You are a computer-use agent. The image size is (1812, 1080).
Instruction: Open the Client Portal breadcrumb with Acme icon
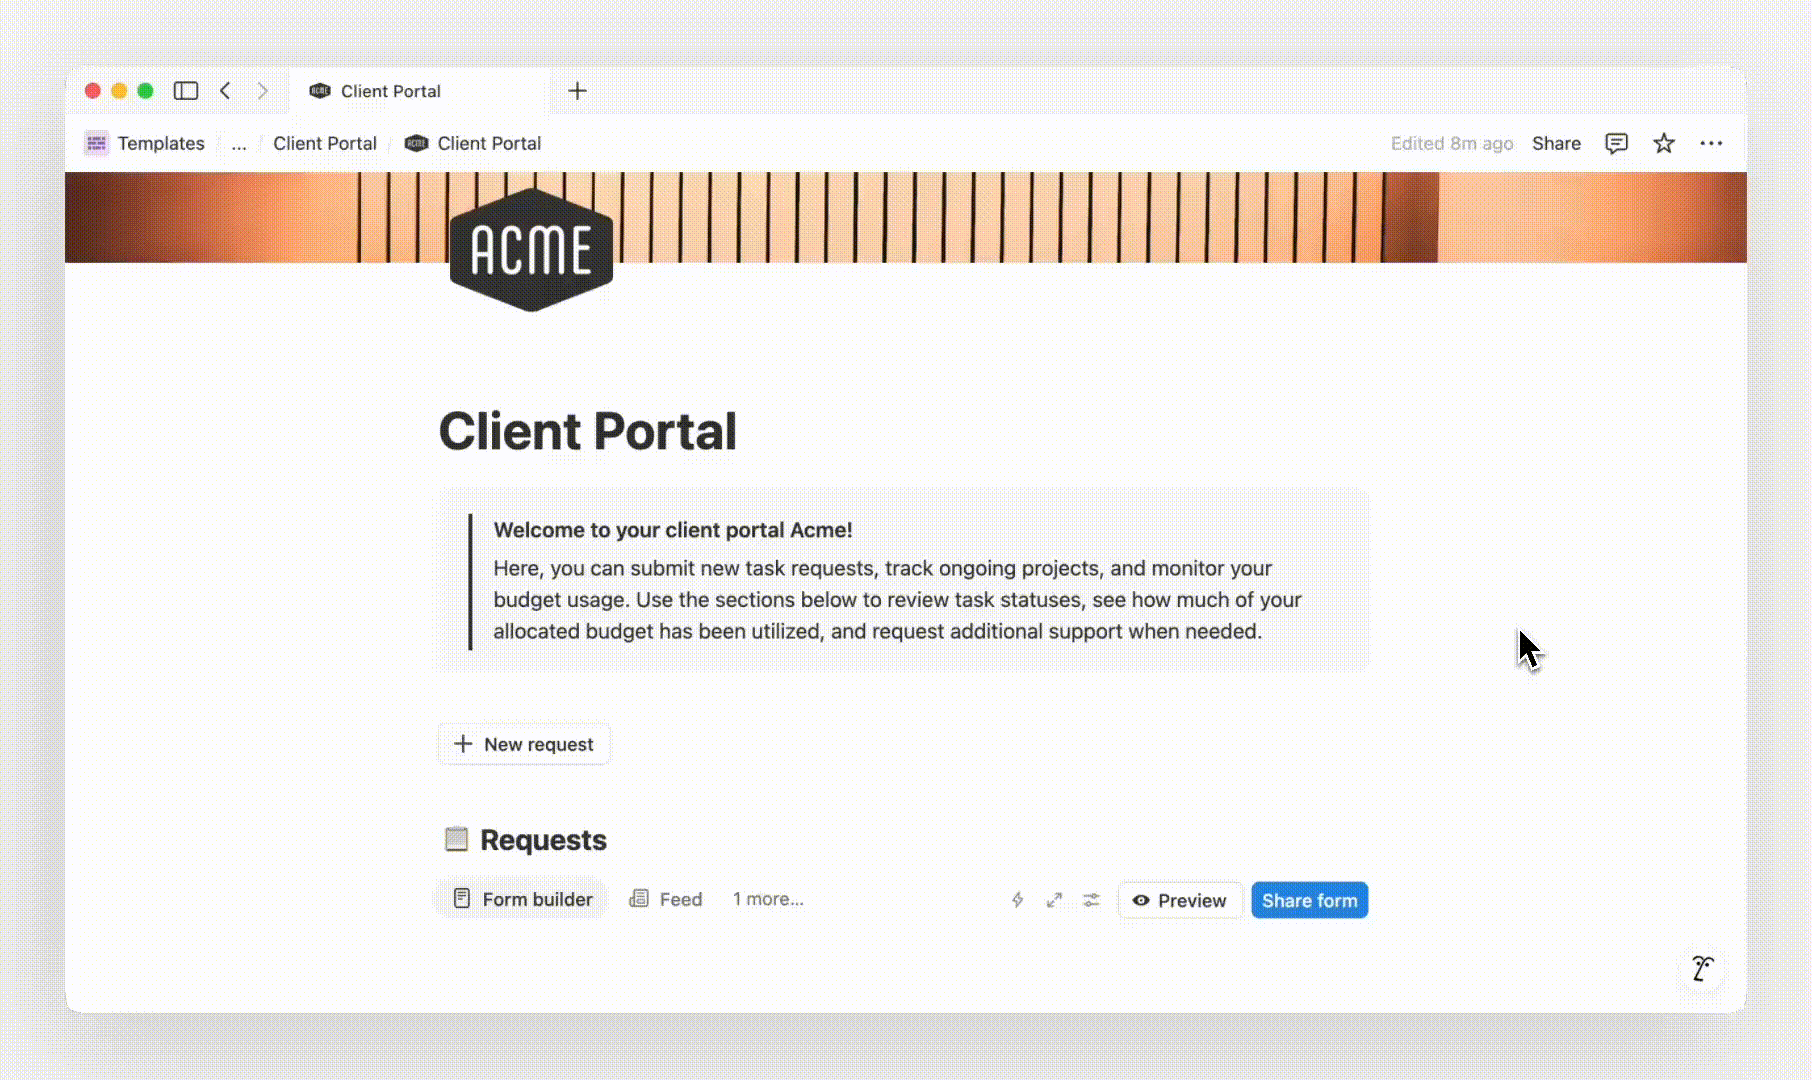473,143
